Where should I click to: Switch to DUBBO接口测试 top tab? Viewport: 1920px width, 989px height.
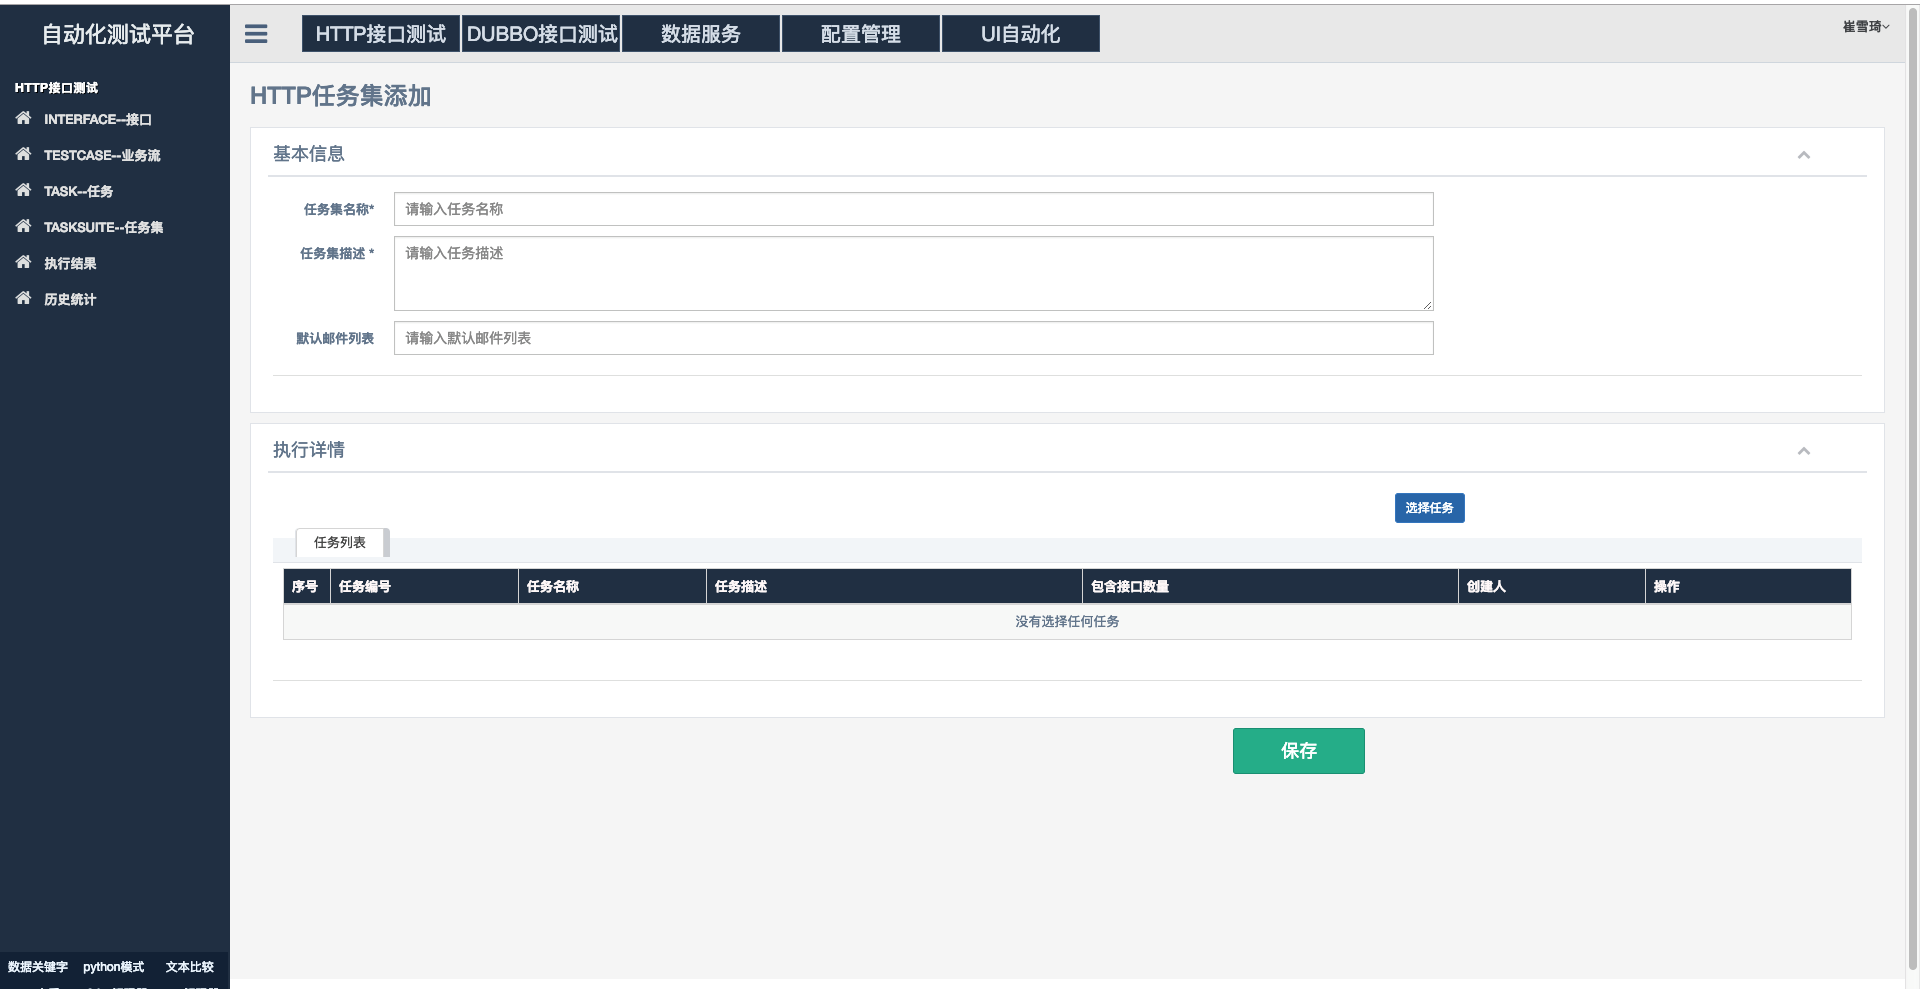(541, 33)
